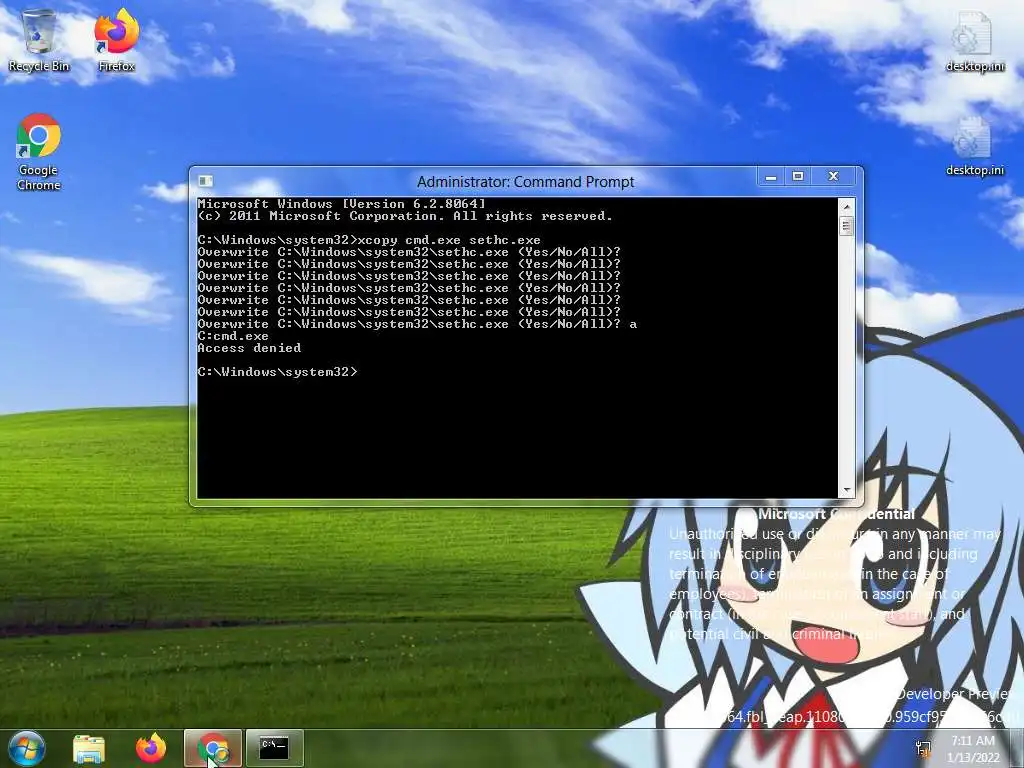The width and height of the screenshot is (1024, 768).
Task: Select the lower desktop.ini file icon
Action: pyautogui.click(x=974, y=145)
